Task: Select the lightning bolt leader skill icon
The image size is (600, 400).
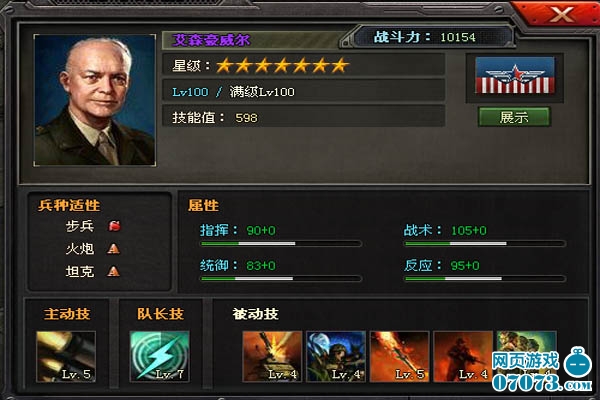Action: pos(160,356)
